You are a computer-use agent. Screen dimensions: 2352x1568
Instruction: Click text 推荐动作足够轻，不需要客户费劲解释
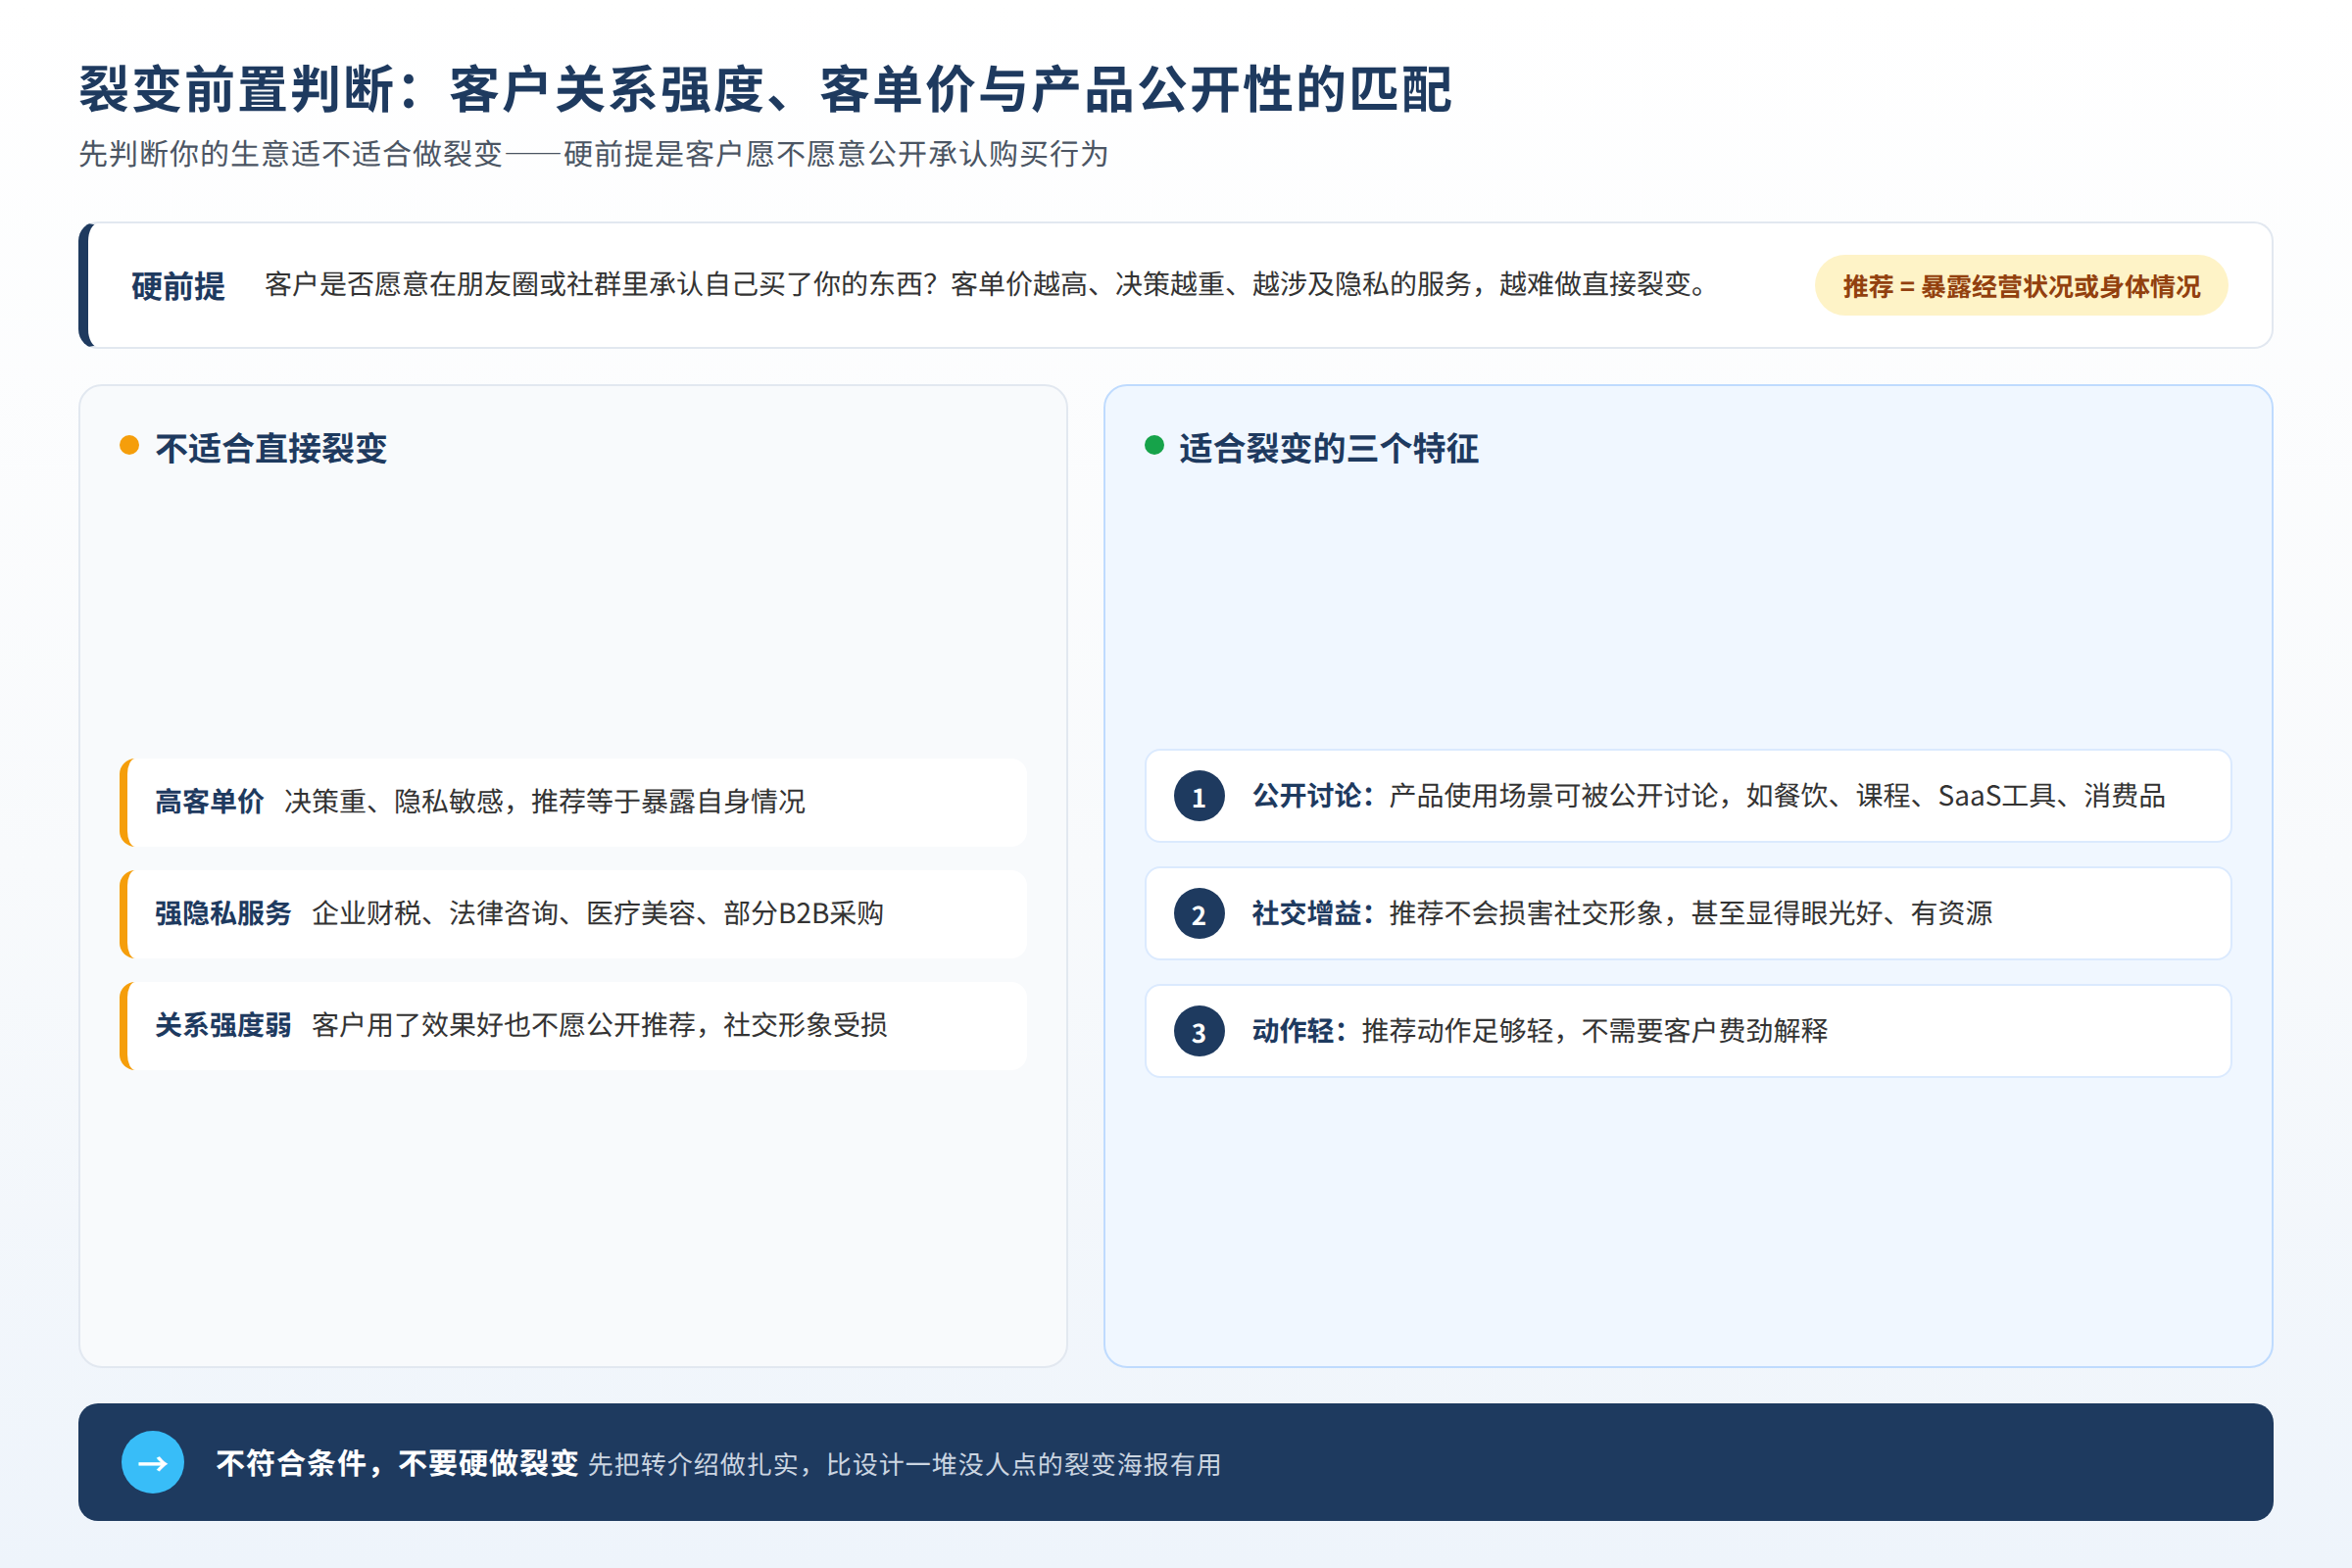(1595, 1031)
